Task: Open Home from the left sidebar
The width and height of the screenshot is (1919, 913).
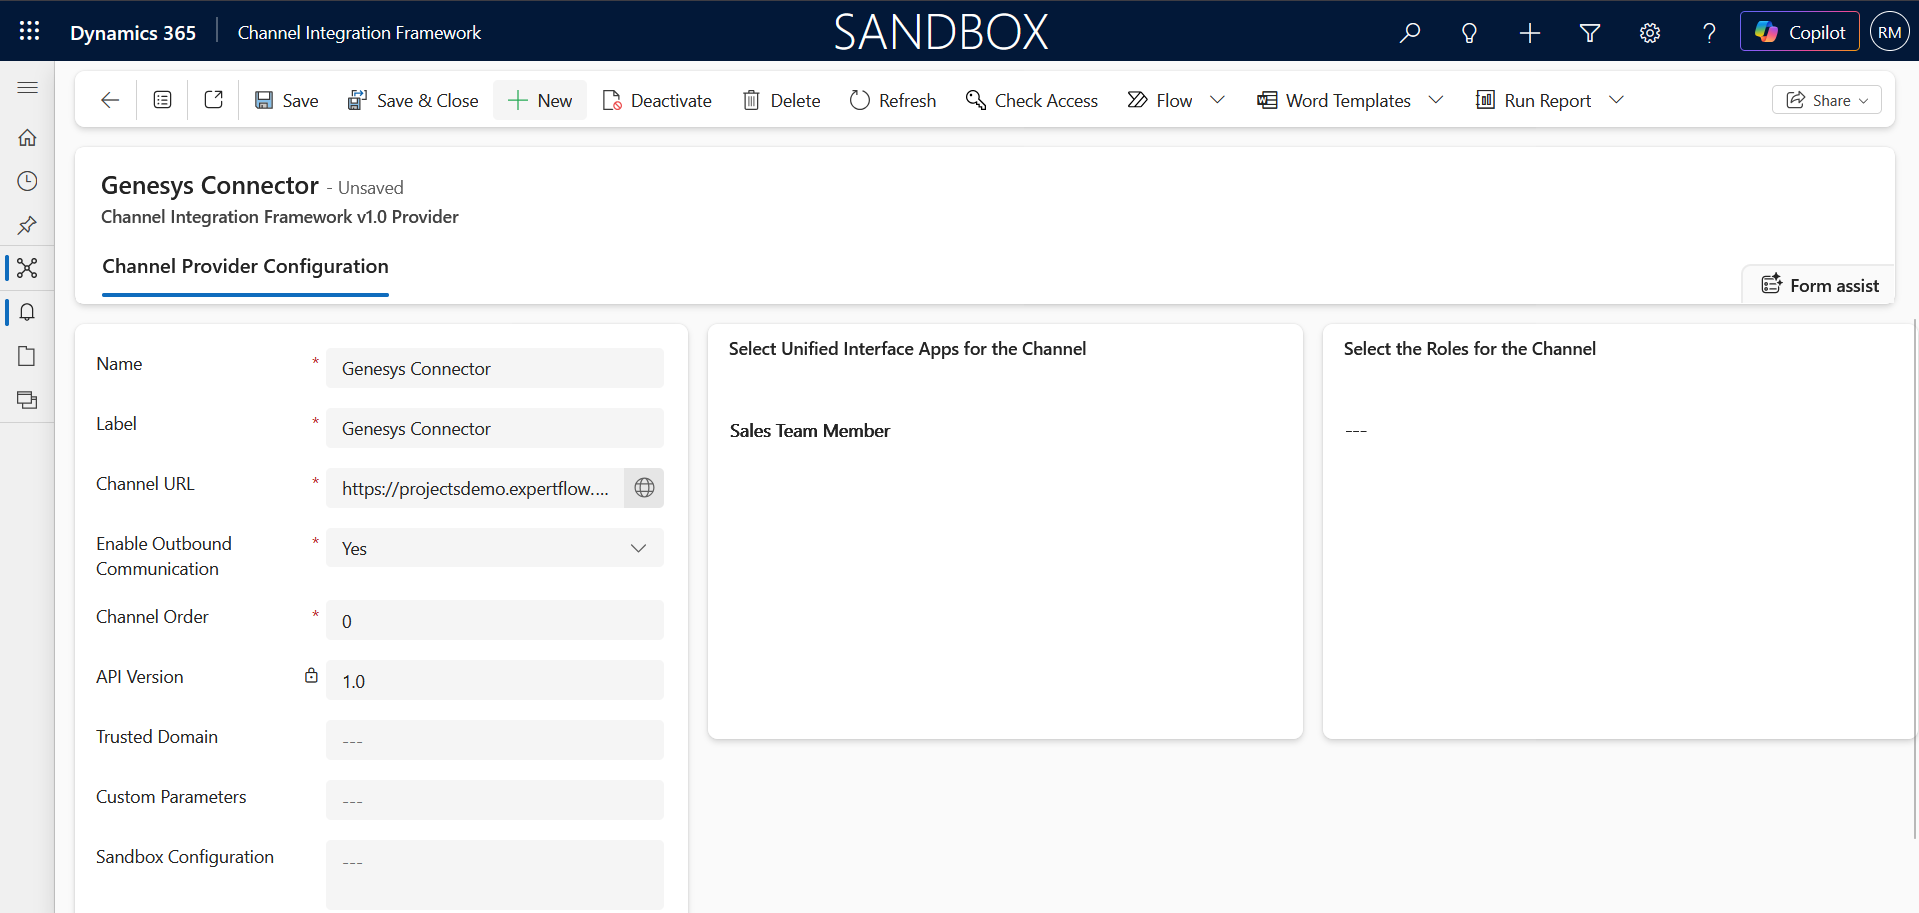Action: (x=27, y=137)
